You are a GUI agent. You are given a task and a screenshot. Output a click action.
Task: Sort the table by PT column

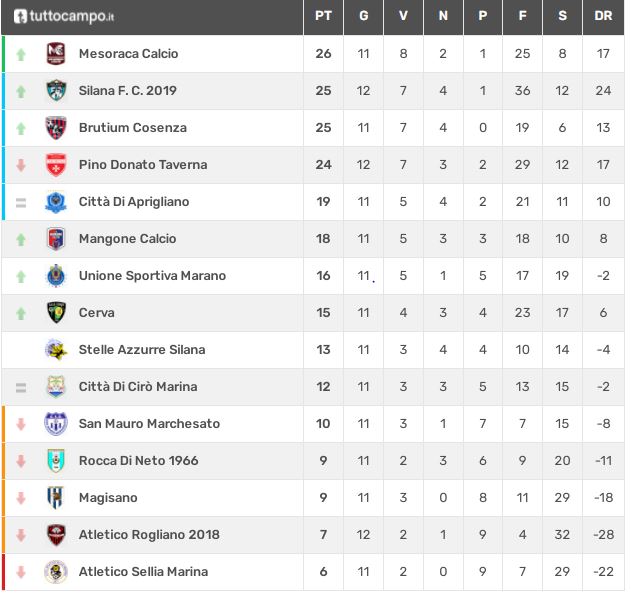coord(324,16)
